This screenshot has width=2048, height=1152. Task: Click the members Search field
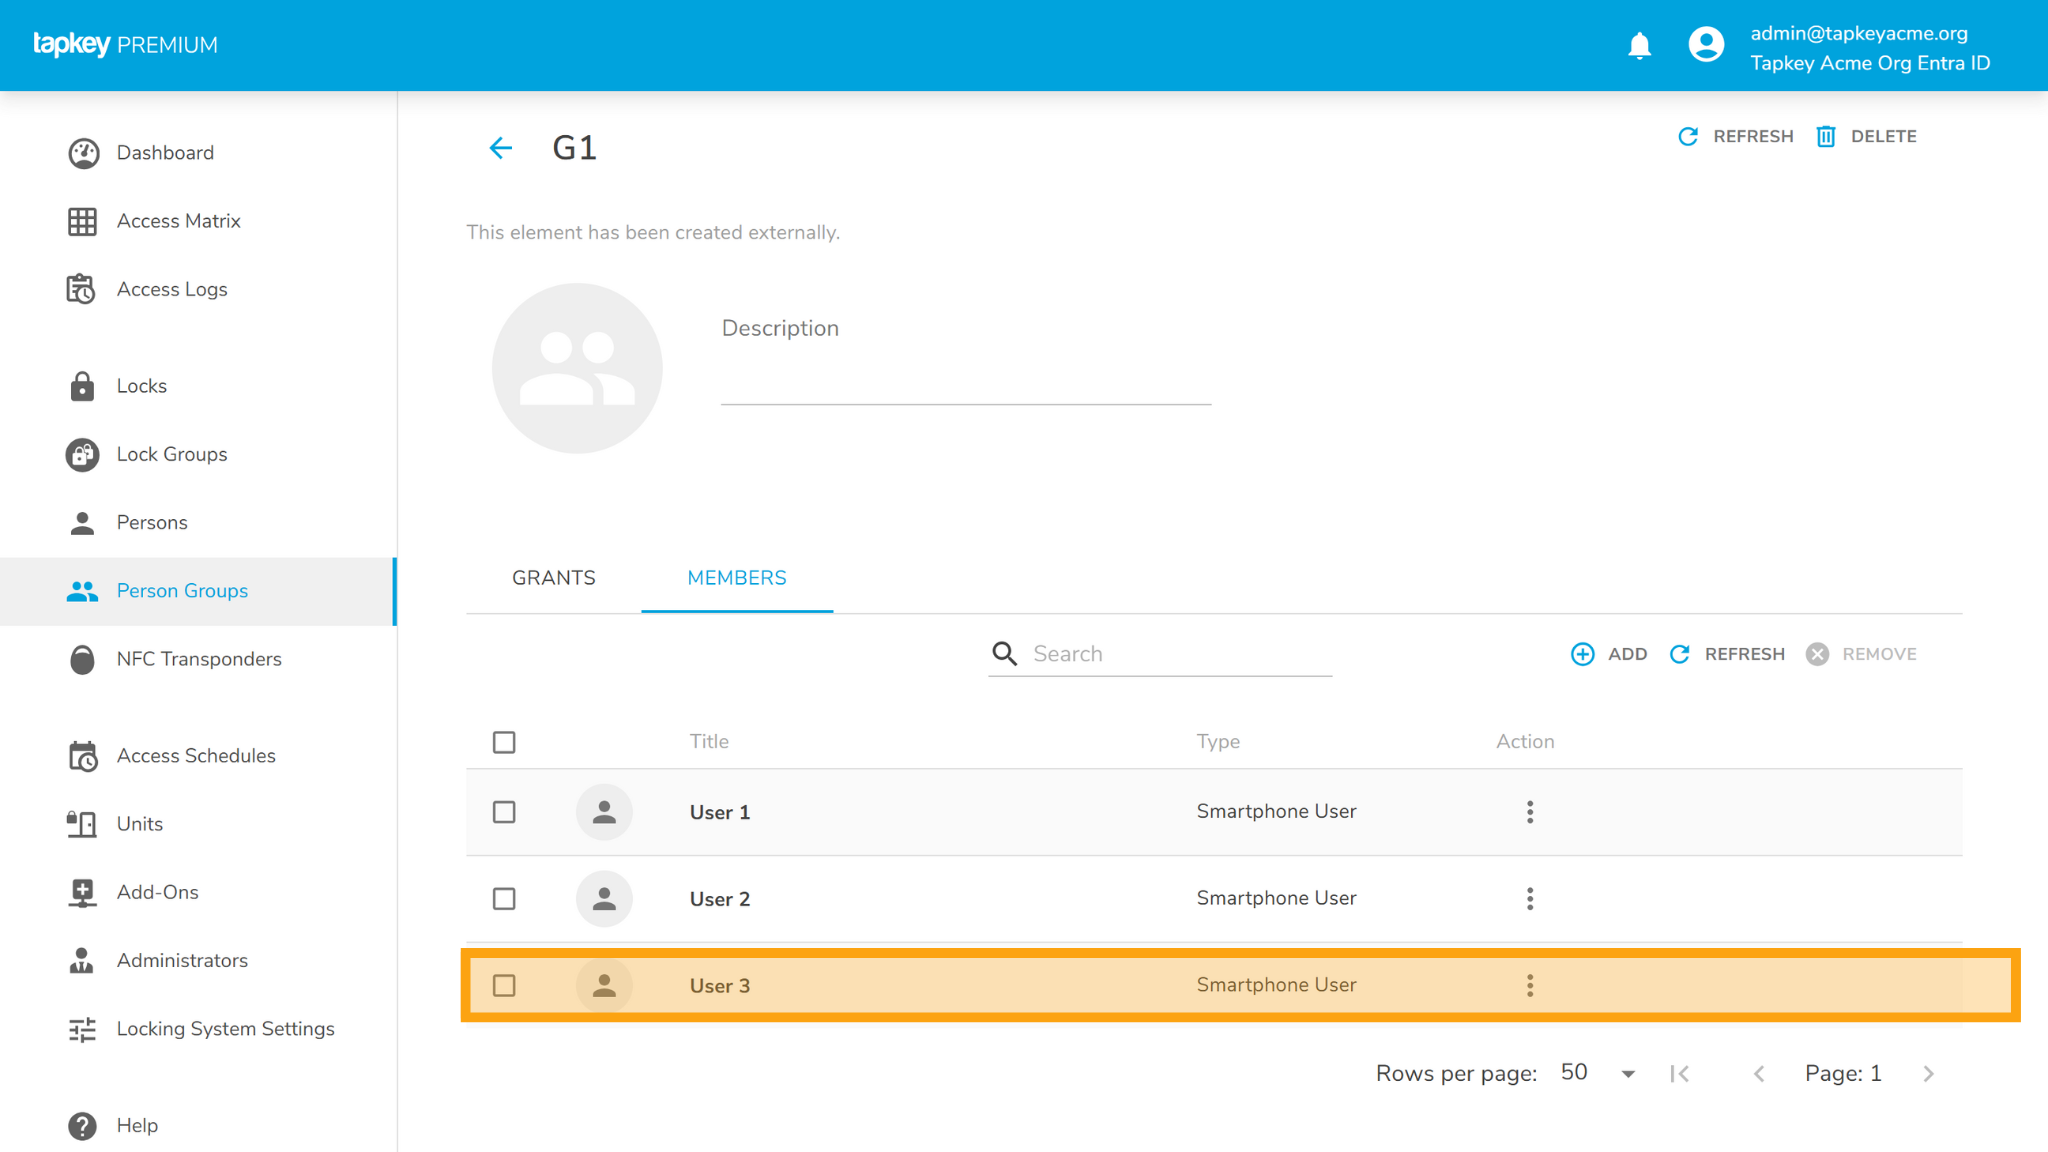pyautogui.click(x=1180, y=654)
